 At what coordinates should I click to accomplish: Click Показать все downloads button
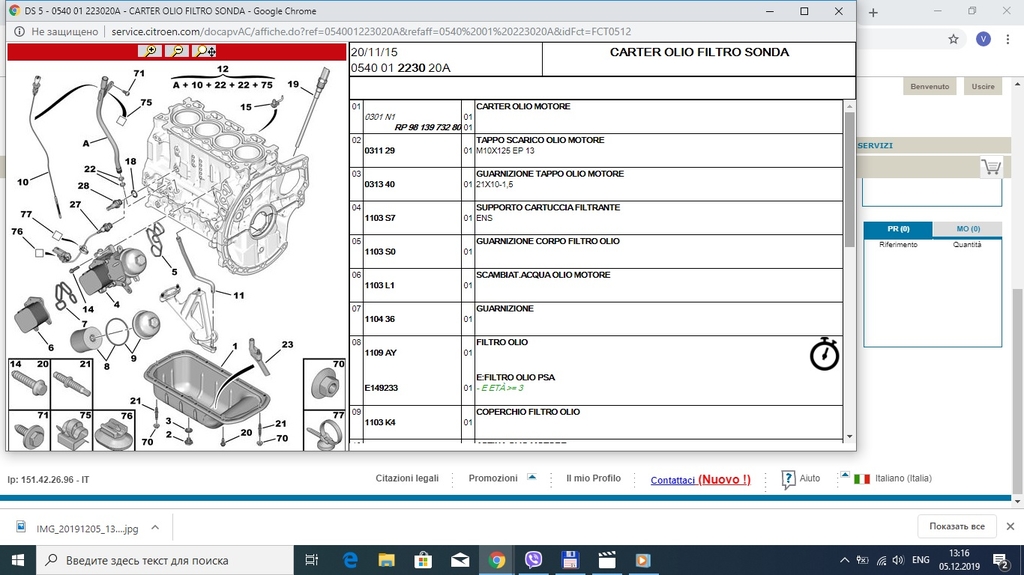click(957, 526)
